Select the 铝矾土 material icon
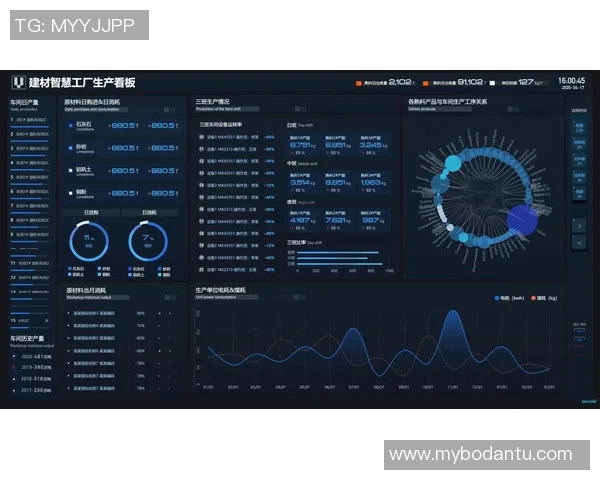 [x=69, y=171]
